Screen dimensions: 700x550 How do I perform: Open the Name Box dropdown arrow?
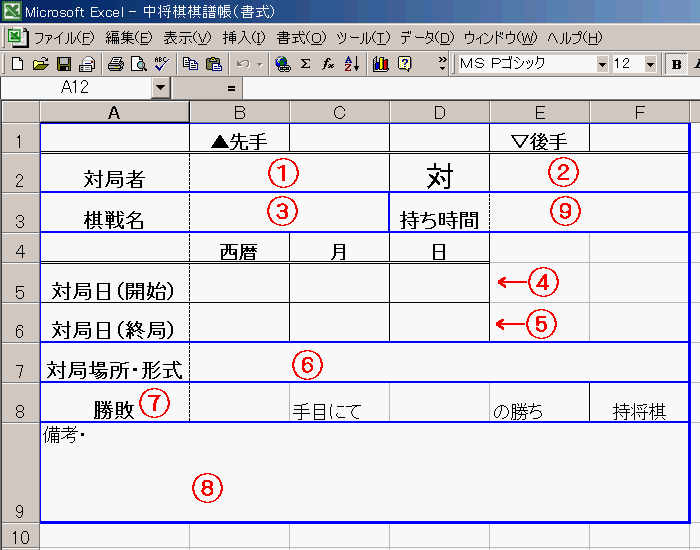pyautogui.click(x=161, y=88)
